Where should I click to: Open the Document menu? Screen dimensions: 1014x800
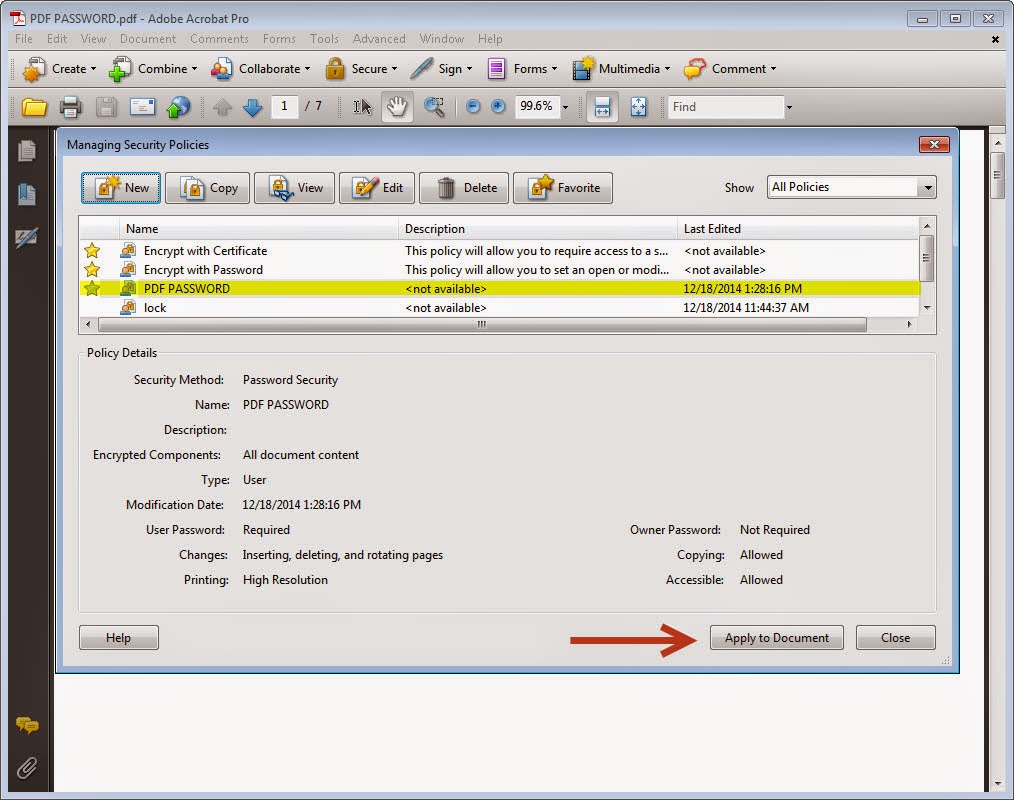147,39
